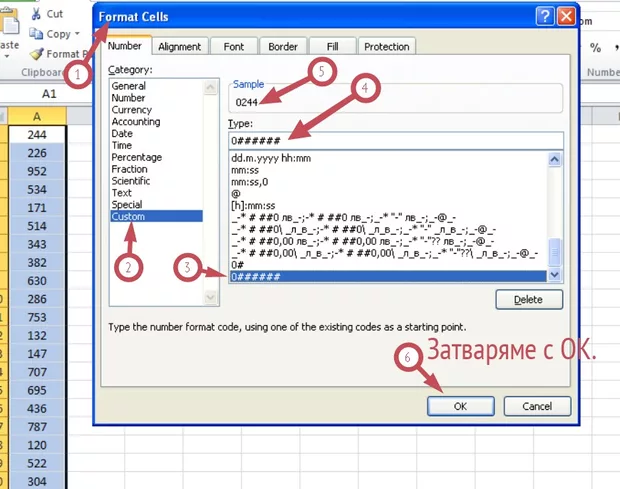Click cell containing 787
The width and height of the screenshot is (620, 489).
[37, 427]
